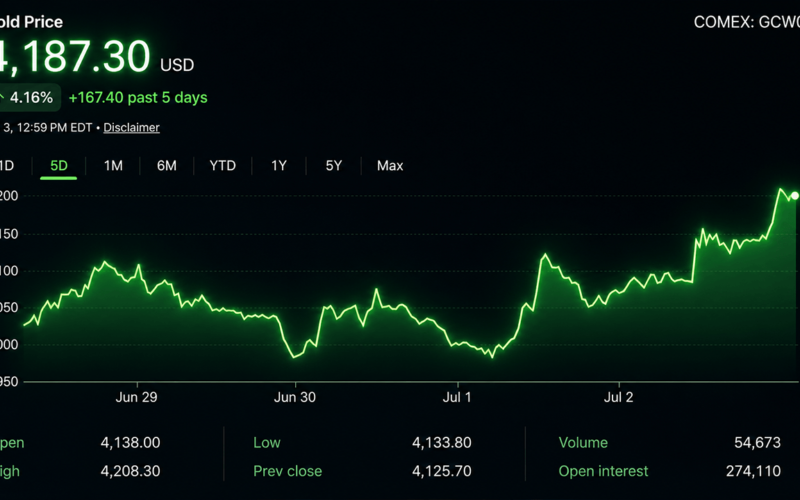Click the '+167.40 past 5 days' text
This screenshot has height=500, width=800.
coord(138,97)
